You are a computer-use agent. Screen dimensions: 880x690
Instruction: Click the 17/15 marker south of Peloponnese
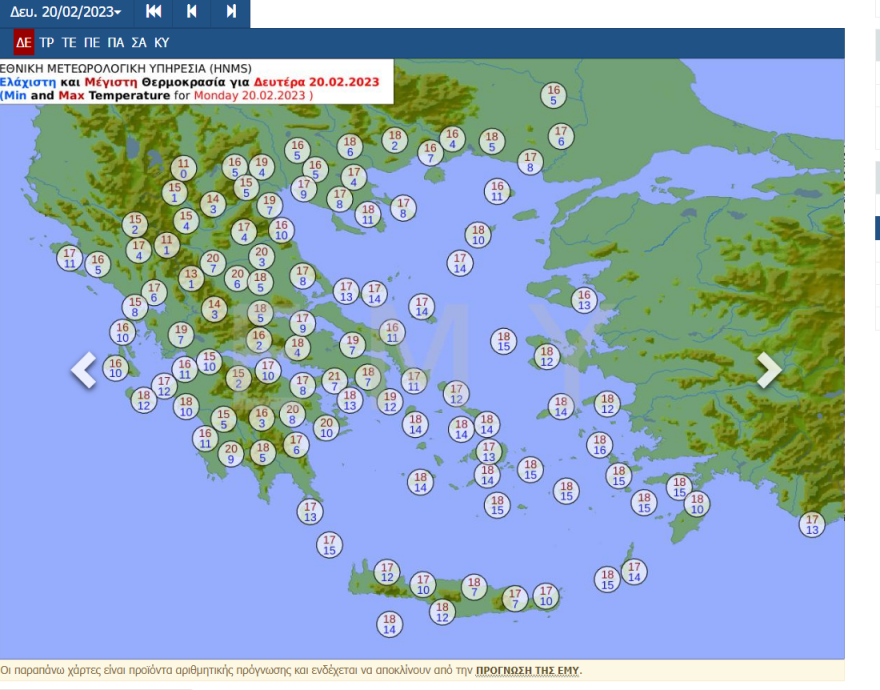(329, 545)
